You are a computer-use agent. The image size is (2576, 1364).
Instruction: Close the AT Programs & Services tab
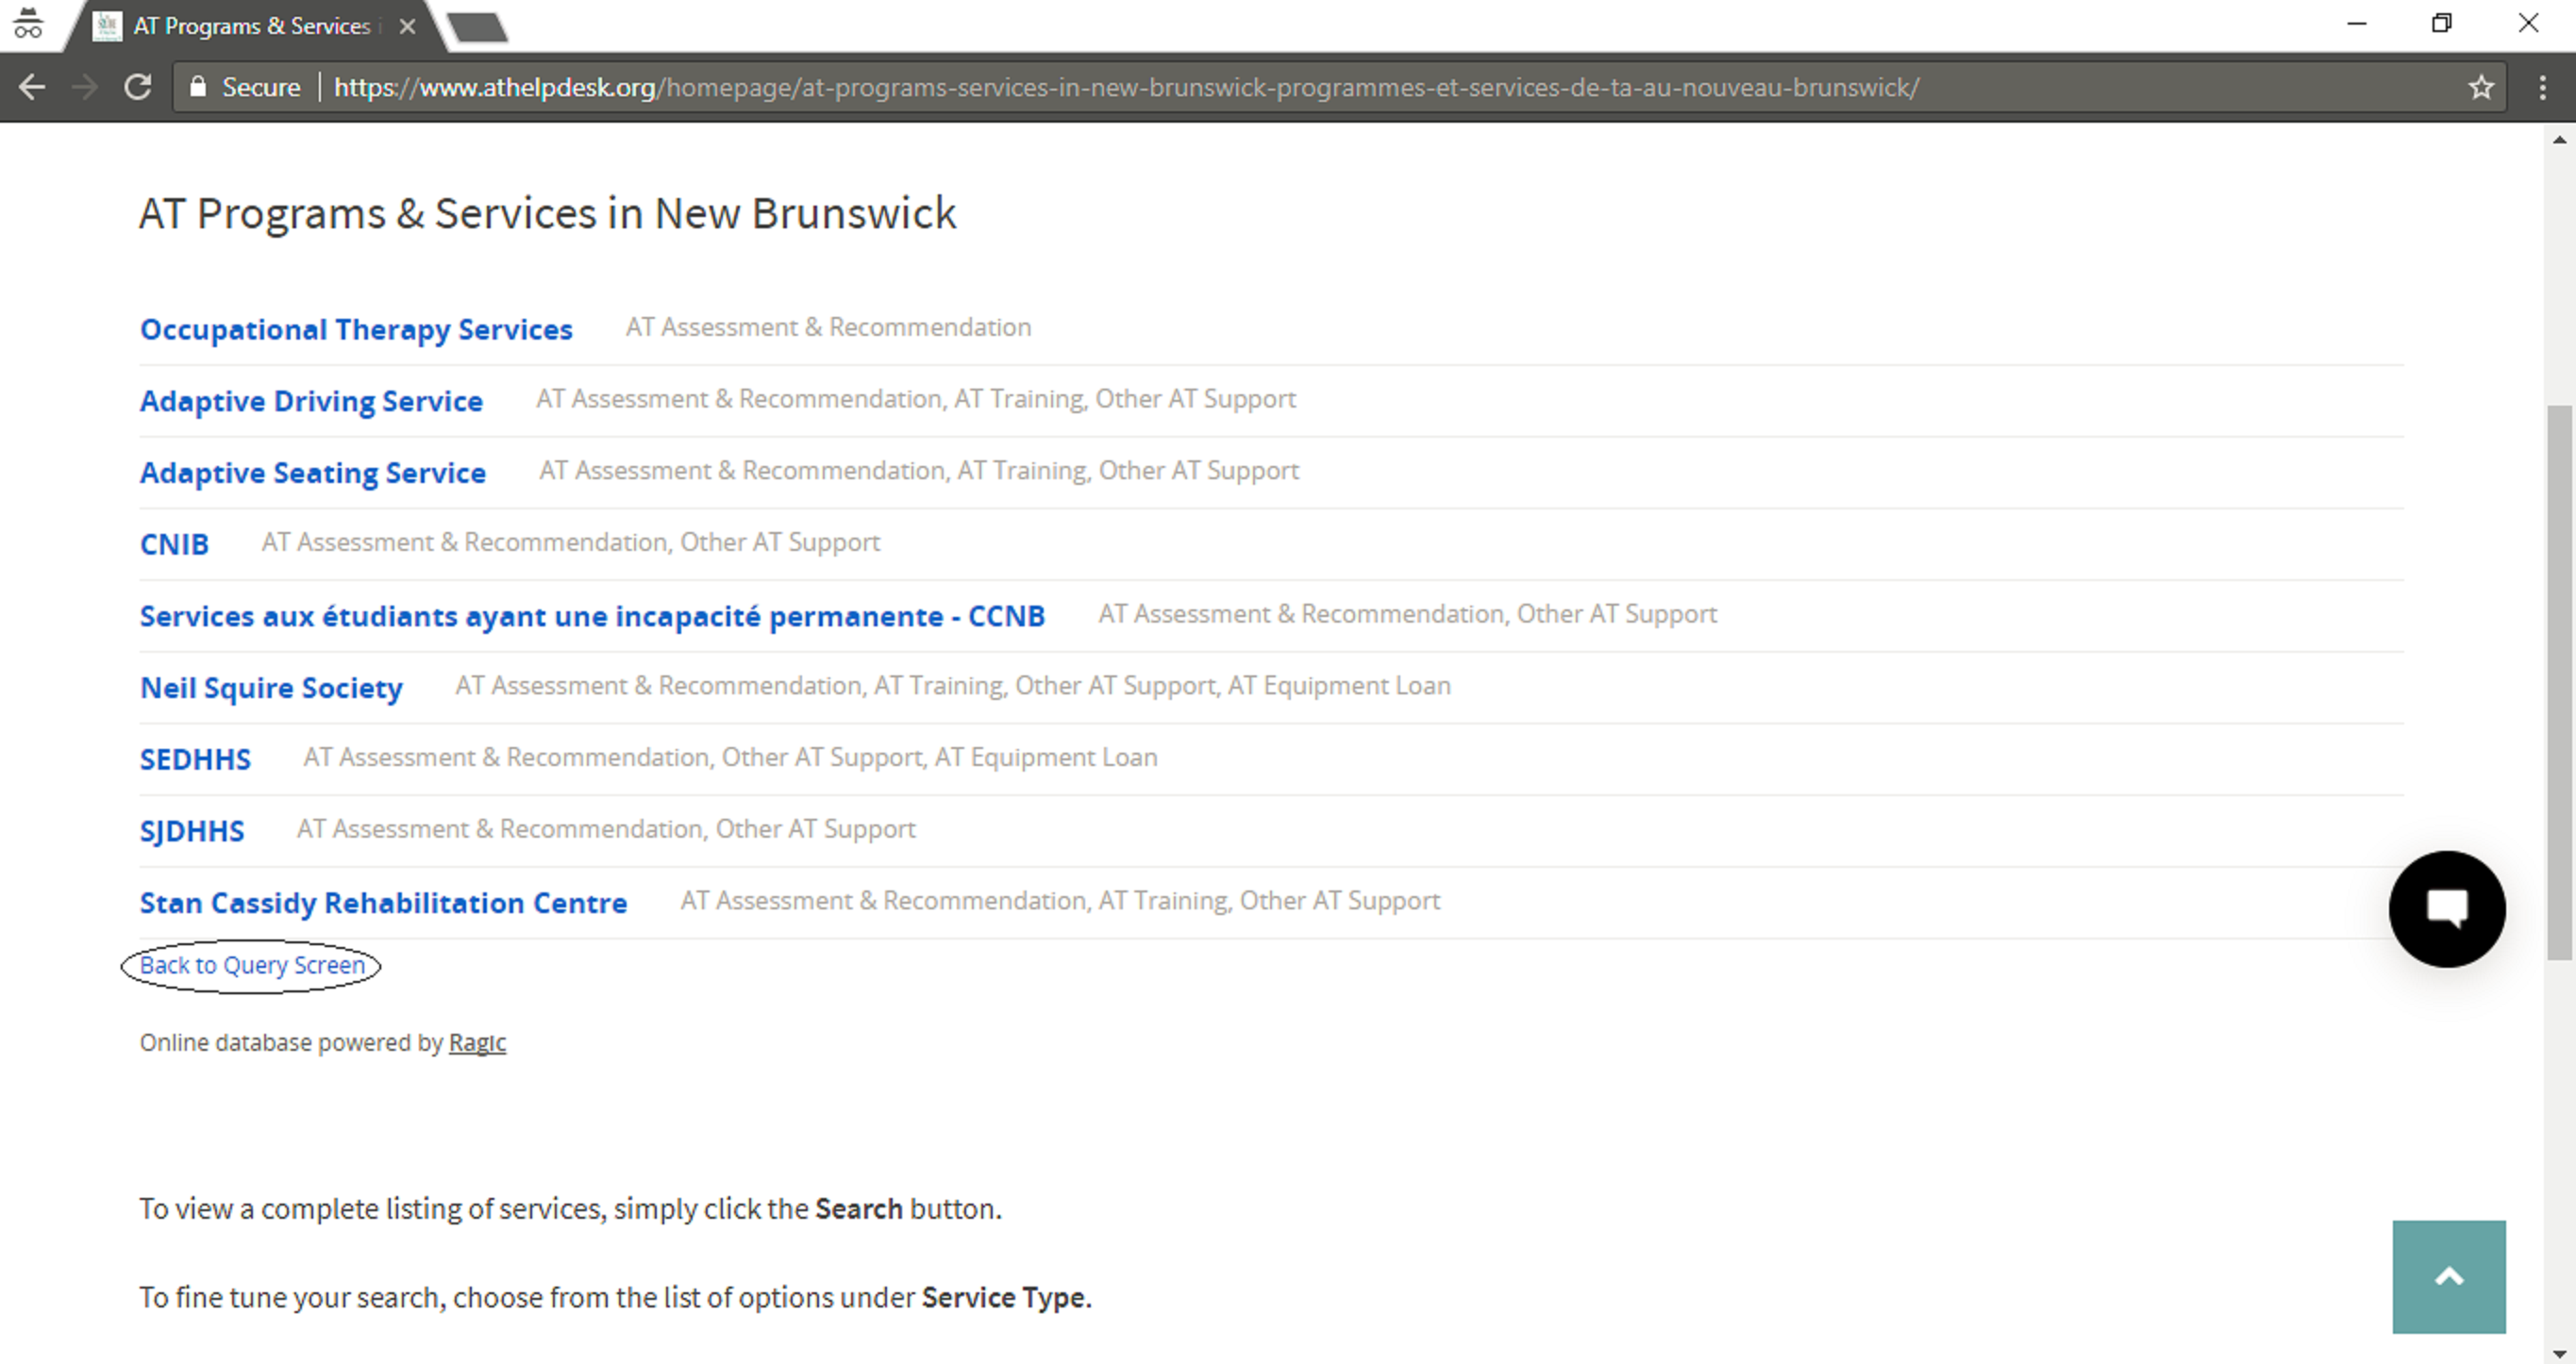click(x=407, y=27)
